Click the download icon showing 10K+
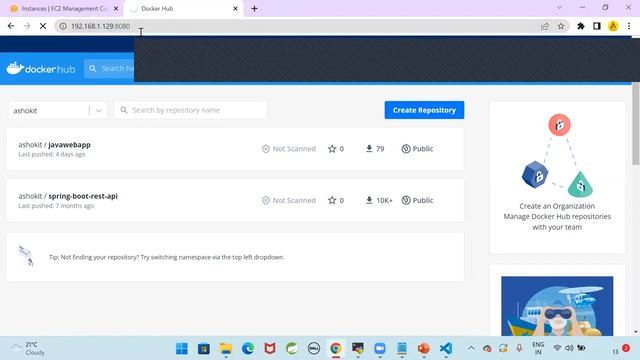This screenshot has height=360, width=640. (369, 200)
